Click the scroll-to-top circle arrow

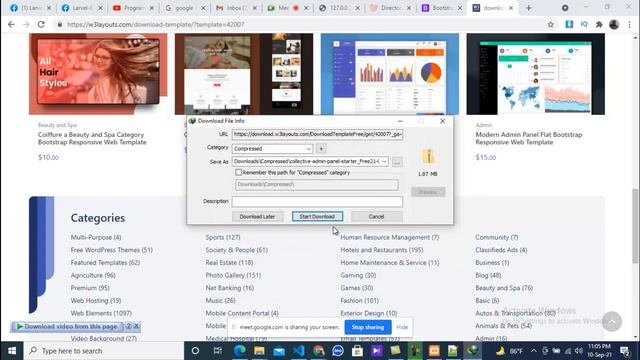pos(611,322)
